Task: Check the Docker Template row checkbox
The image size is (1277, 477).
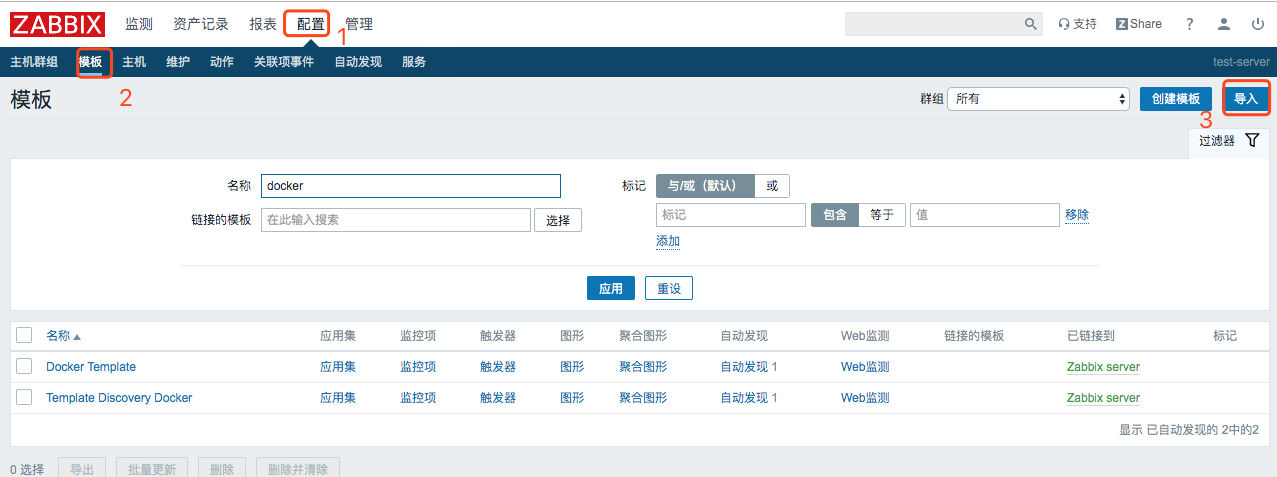Action: 25,366
